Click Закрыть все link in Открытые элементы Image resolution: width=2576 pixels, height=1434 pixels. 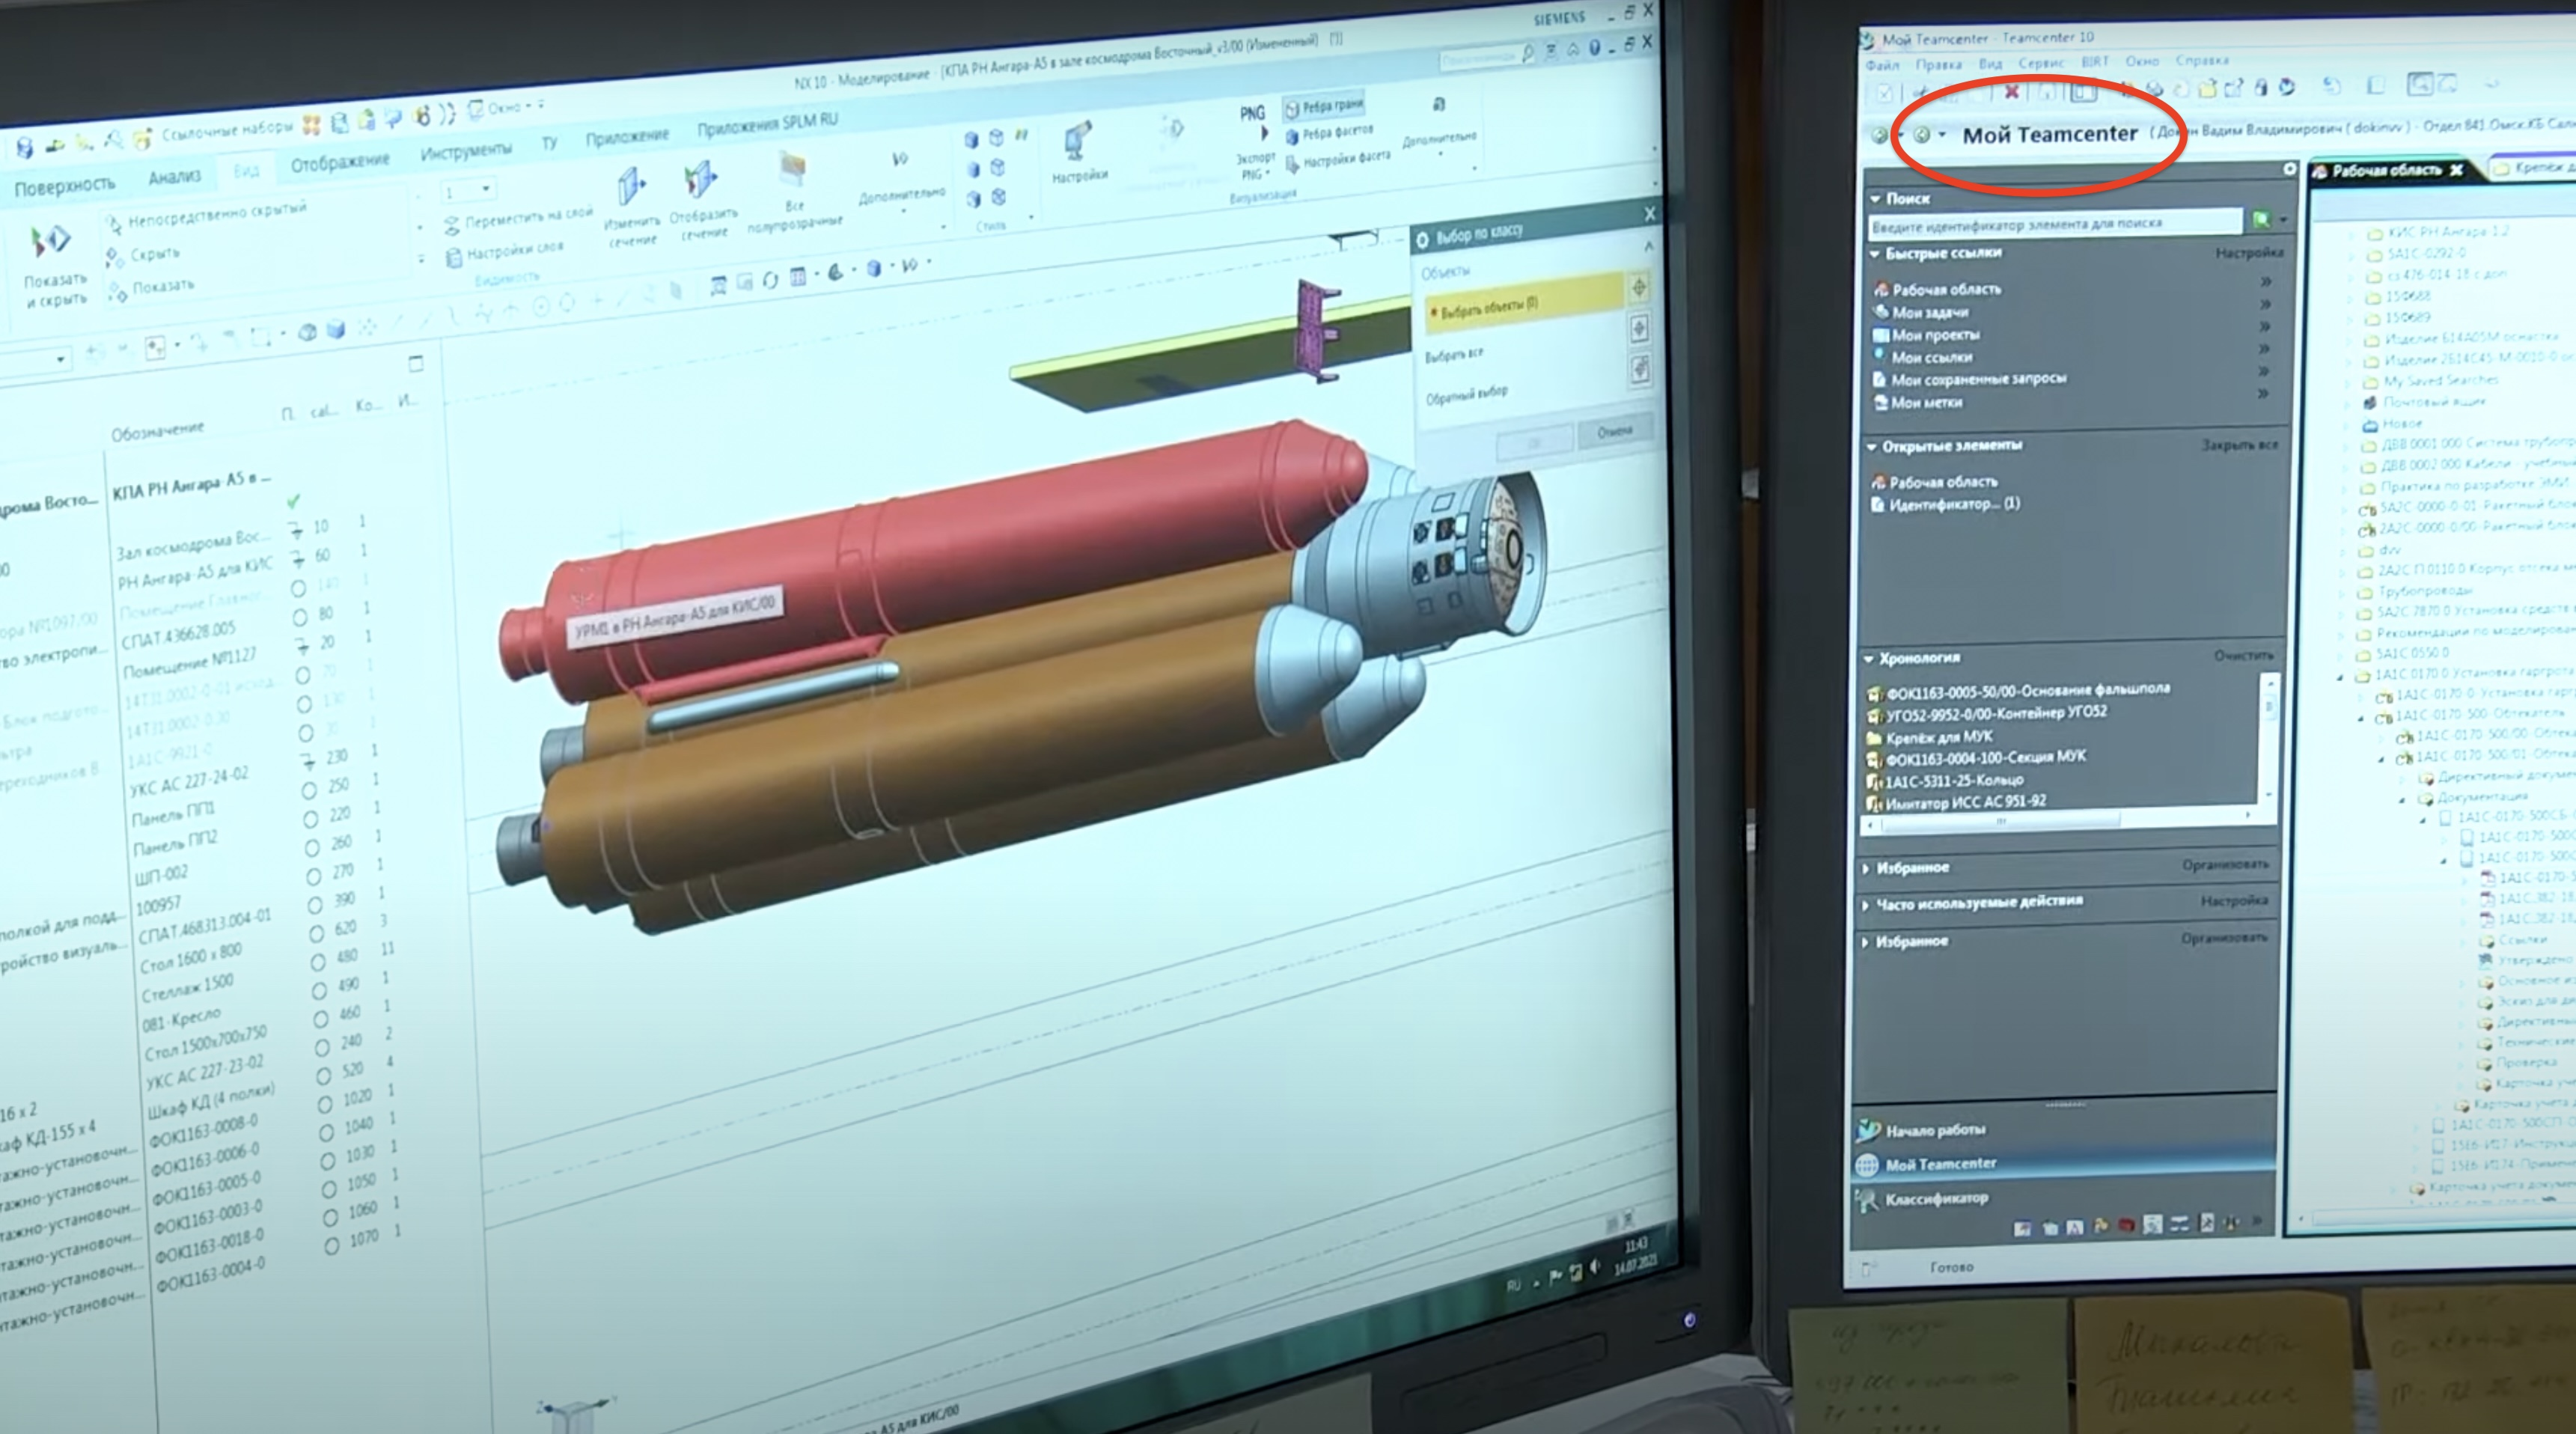point(2240,445)
